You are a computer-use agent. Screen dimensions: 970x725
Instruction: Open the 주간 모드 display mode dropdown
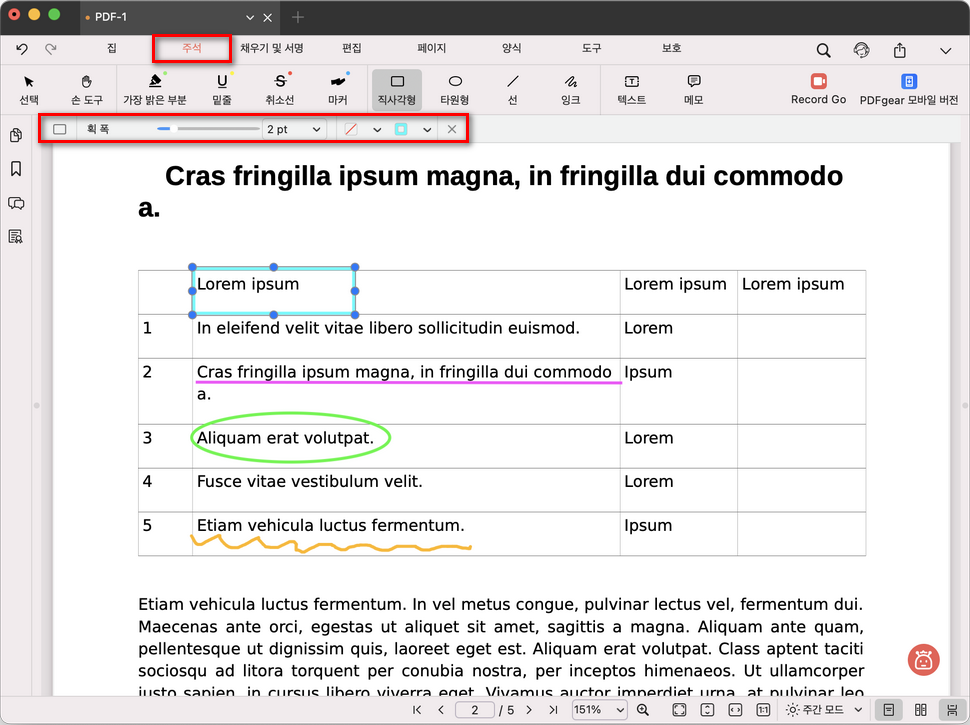click(825, 709)
